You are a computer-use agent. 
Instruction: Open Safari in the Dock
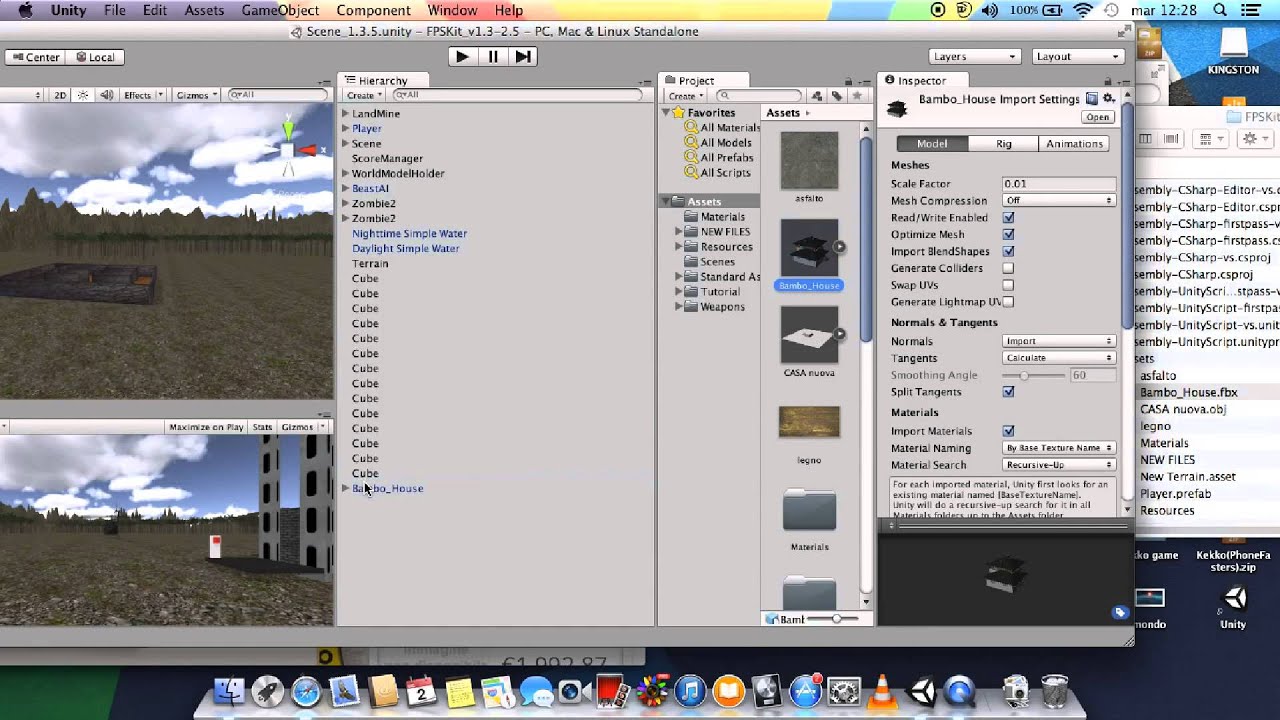[x=306, y=691]
